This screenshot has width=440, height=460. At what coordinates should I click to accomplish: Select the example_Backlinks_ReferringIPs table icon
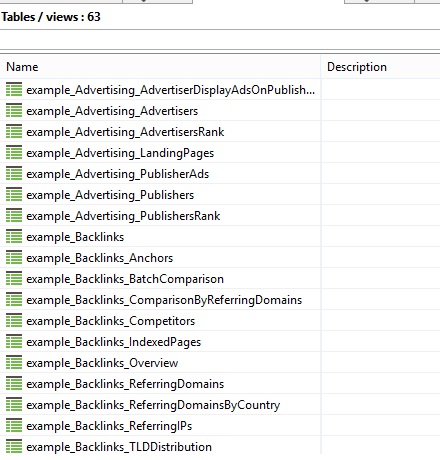coord(14,426)
